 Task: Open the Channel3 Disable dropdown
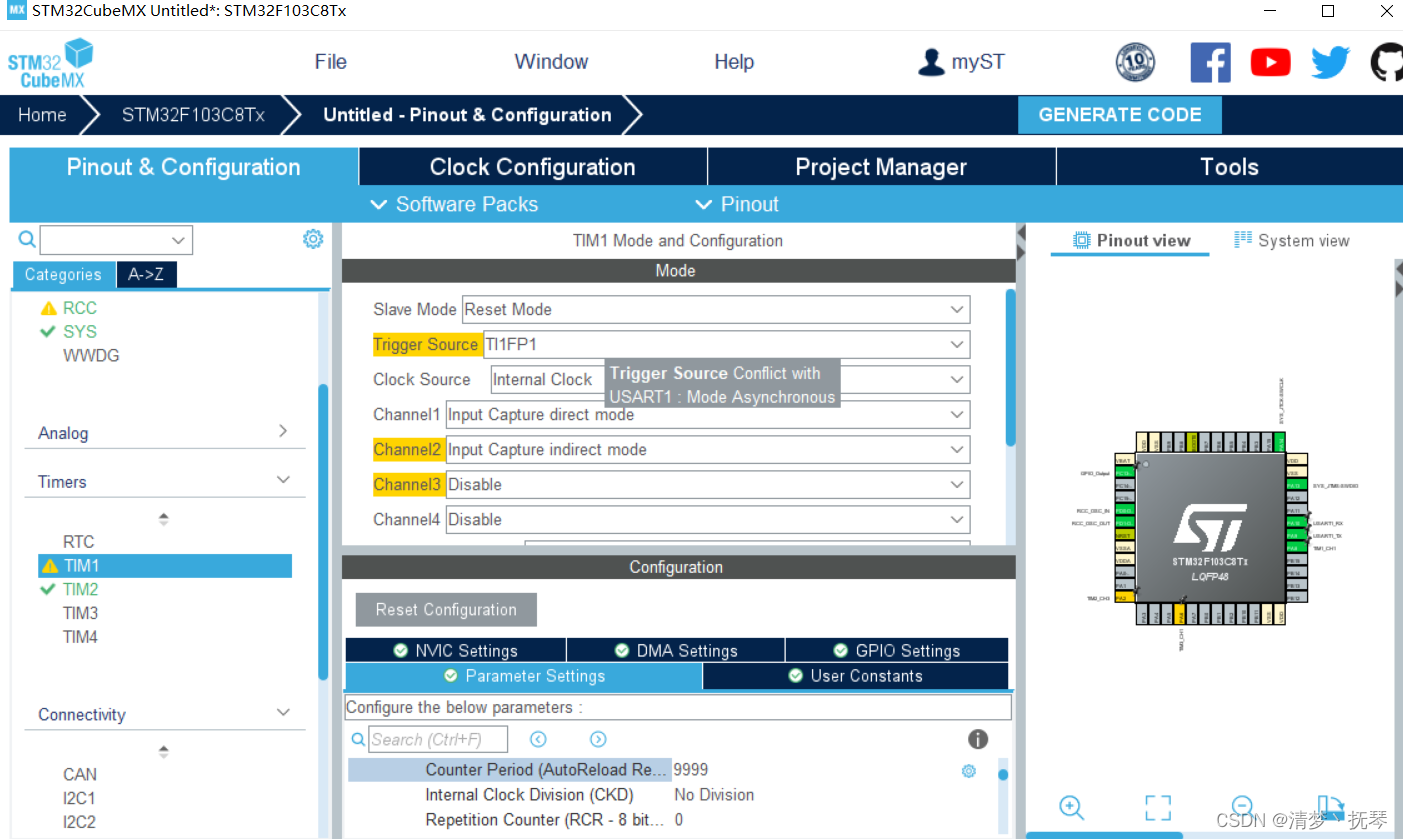708,485
